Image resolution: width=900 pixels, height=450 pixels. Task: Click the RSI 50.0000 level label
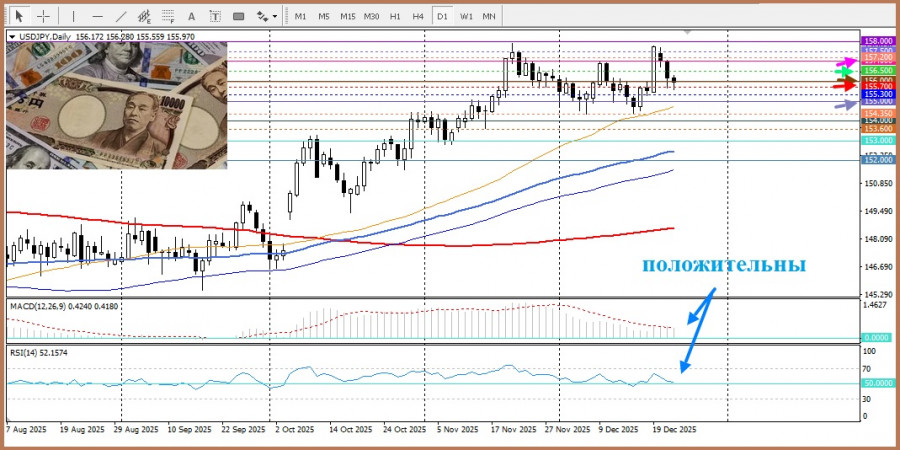(x=878, y=383)
